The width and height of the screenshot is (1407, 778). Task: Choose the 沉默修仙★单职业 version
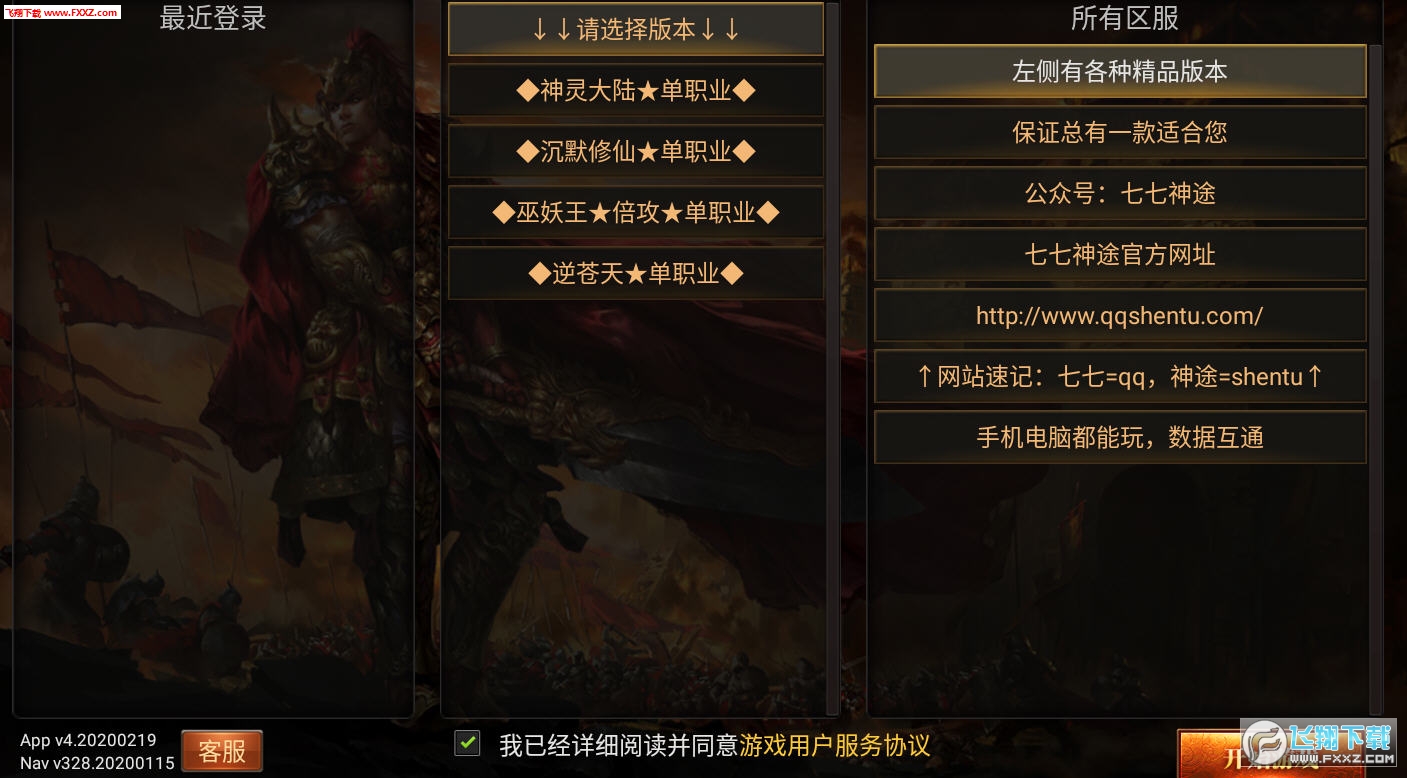coord(636,151)
